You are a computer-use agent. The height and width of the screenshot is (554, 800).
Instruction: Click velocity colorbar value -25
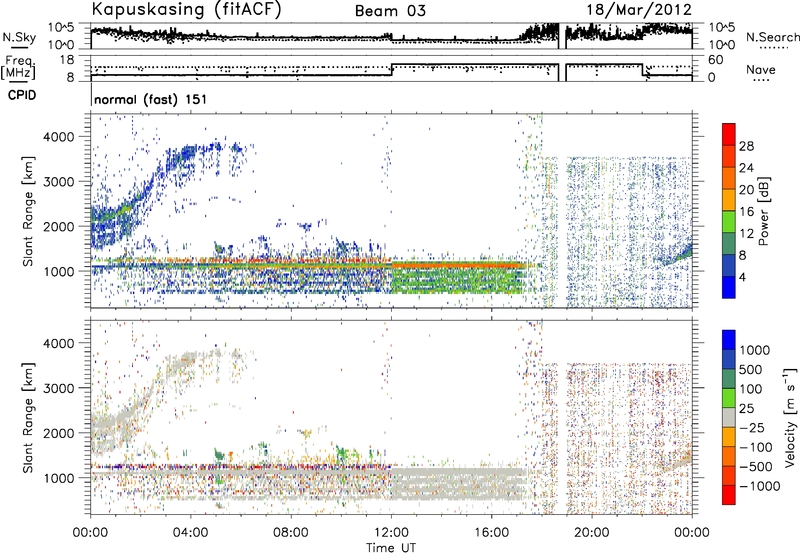pyautogui.click(x=750, y=427)
